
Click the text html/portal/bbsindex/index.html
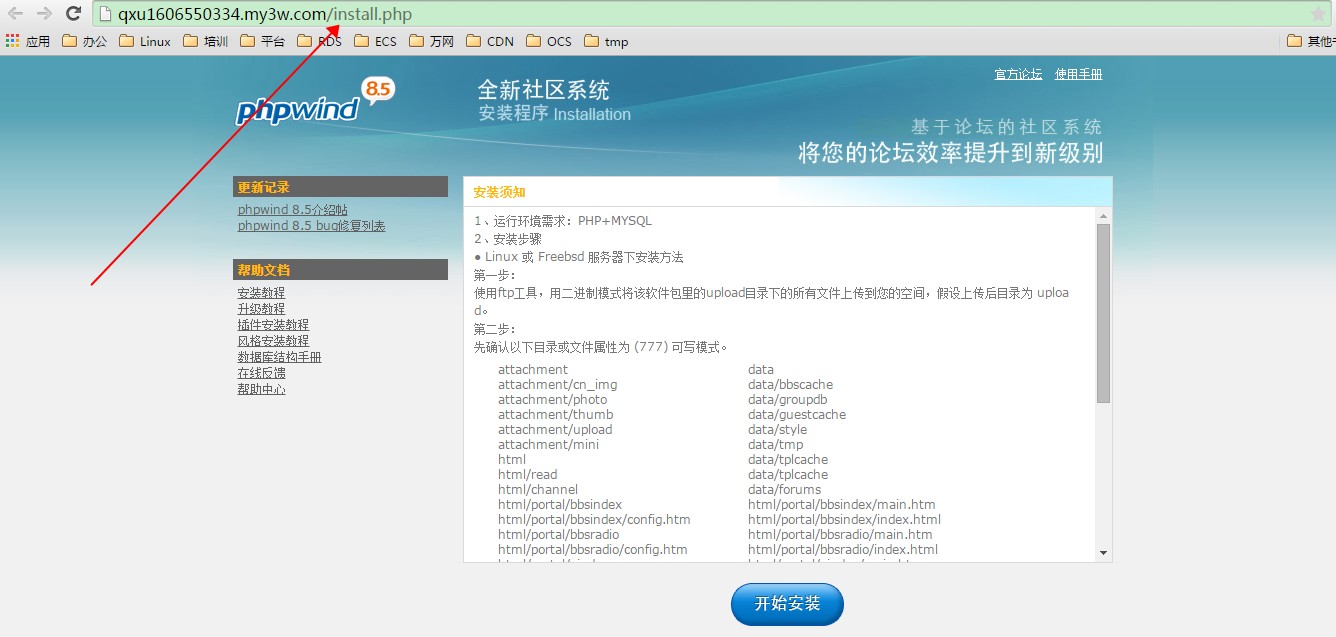pyautogui.click(x=844, y=520)
